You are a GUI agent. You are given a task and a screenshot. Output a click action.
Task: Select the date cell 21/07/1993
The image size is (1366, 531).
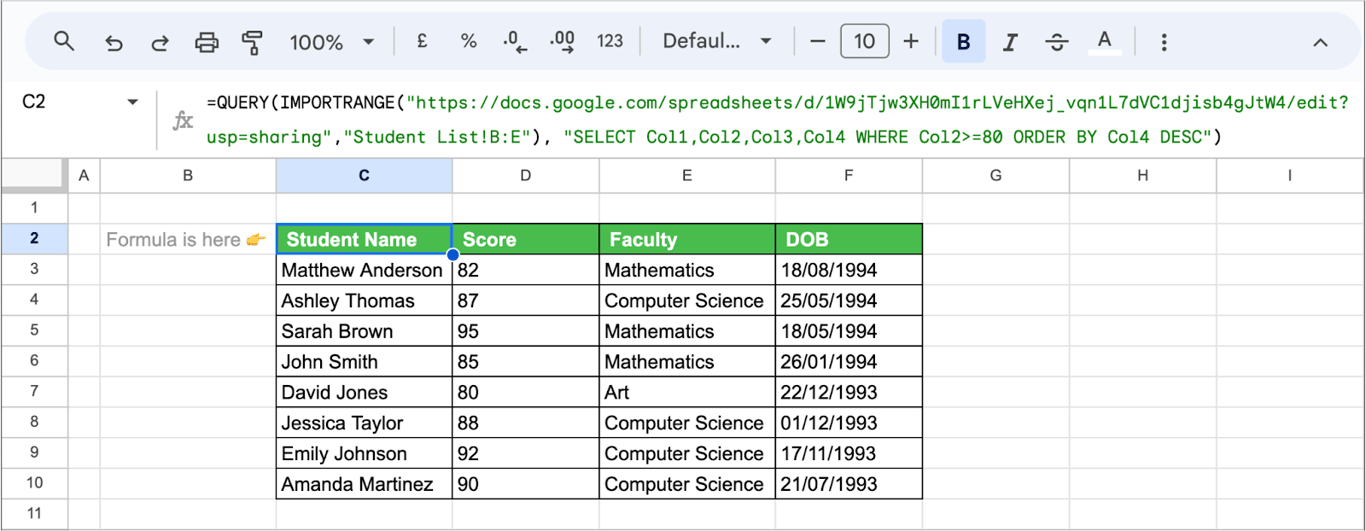(x=848, y=484)
